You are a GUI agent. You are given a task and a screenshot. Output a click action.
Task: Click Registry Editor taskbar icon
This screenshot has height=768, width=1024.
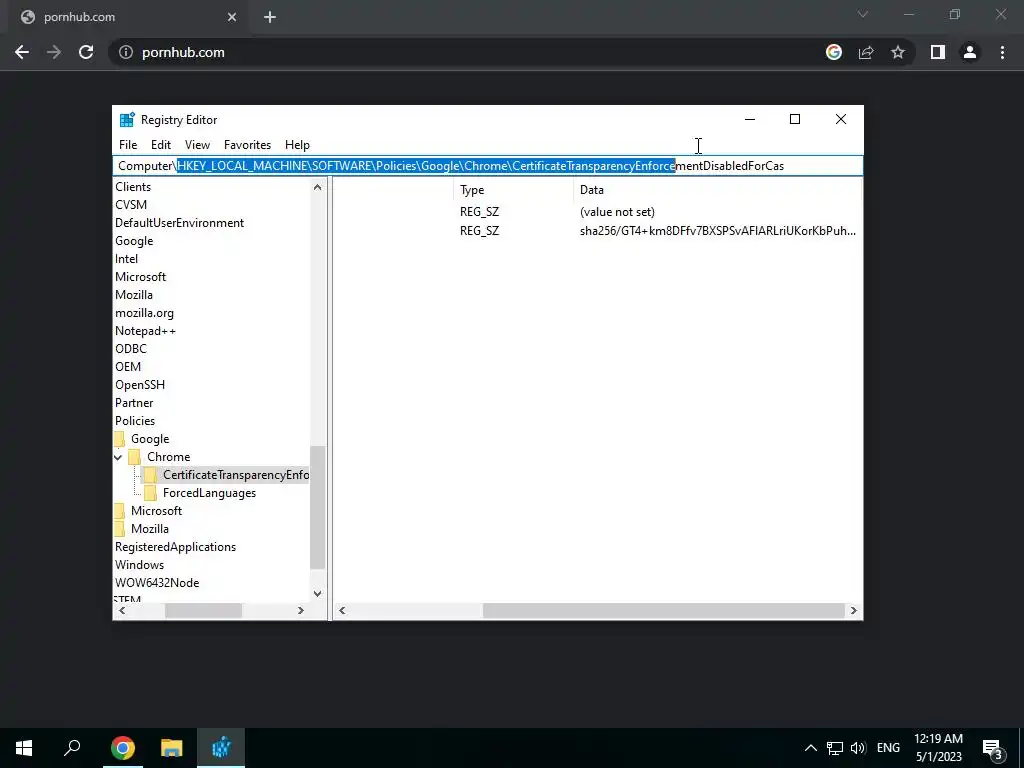[221, 748]
